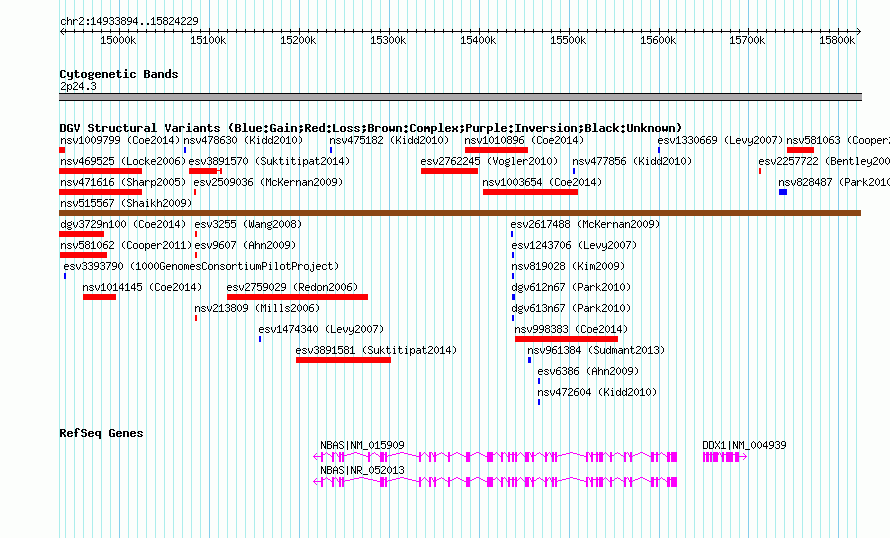Click the chr2:14933894..15824229 coordinates text
This screenshot has height=538, width=890.
[x=129, y=21]
